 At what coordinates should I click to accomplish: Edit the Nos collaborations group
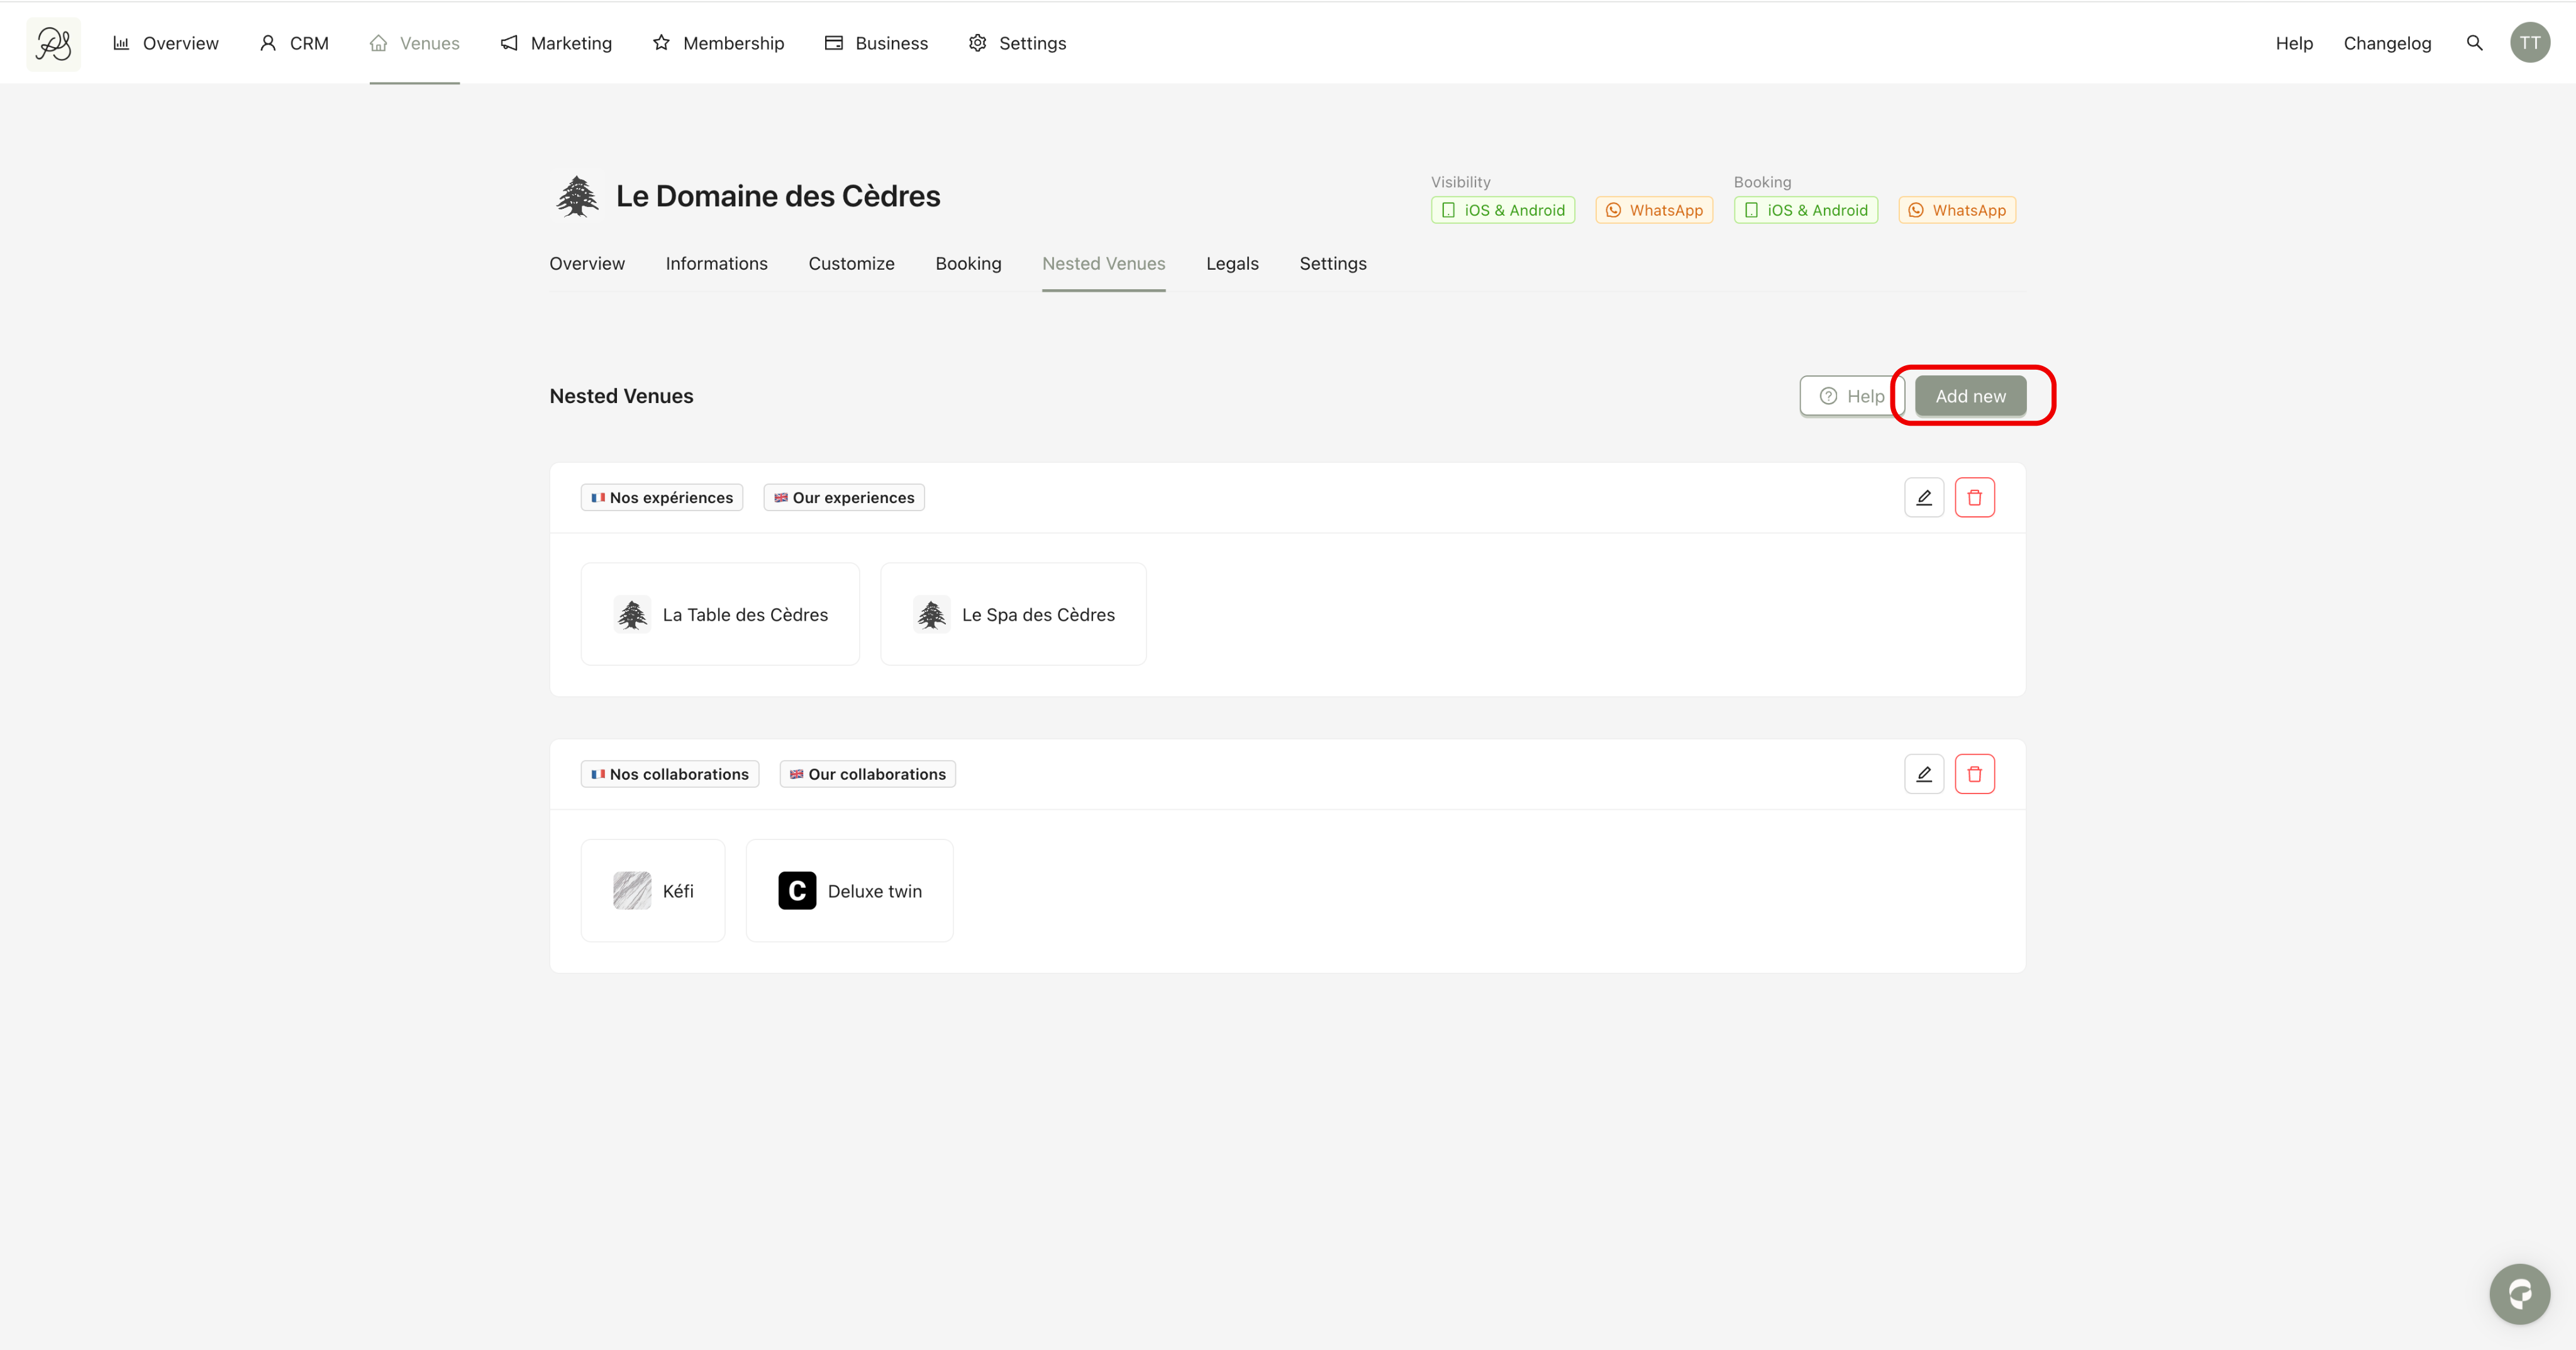pyautogui.click(x=1923, y=774)
